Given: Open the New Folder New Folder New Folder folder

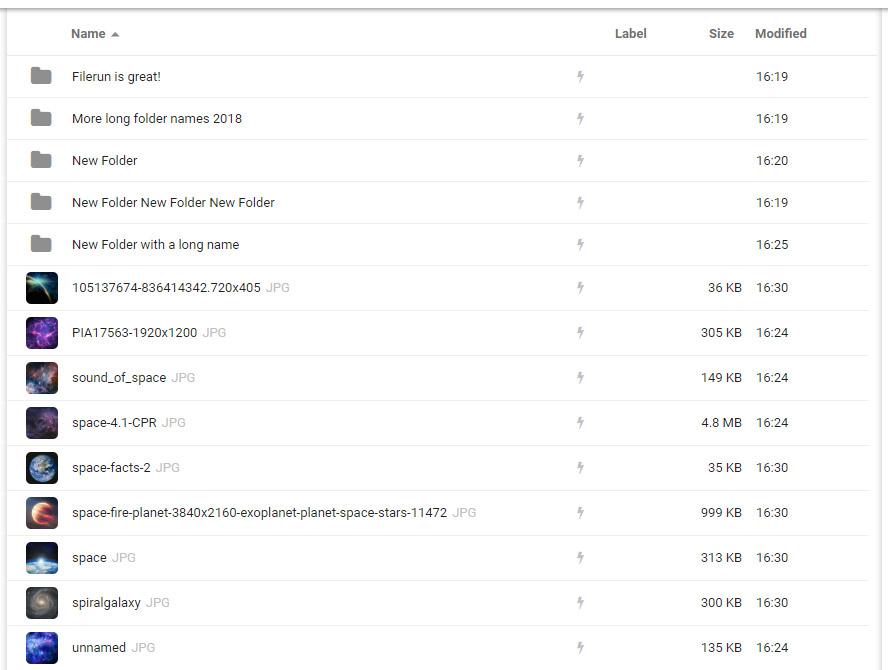Looking at the screenshot, I should pos(173,202).
